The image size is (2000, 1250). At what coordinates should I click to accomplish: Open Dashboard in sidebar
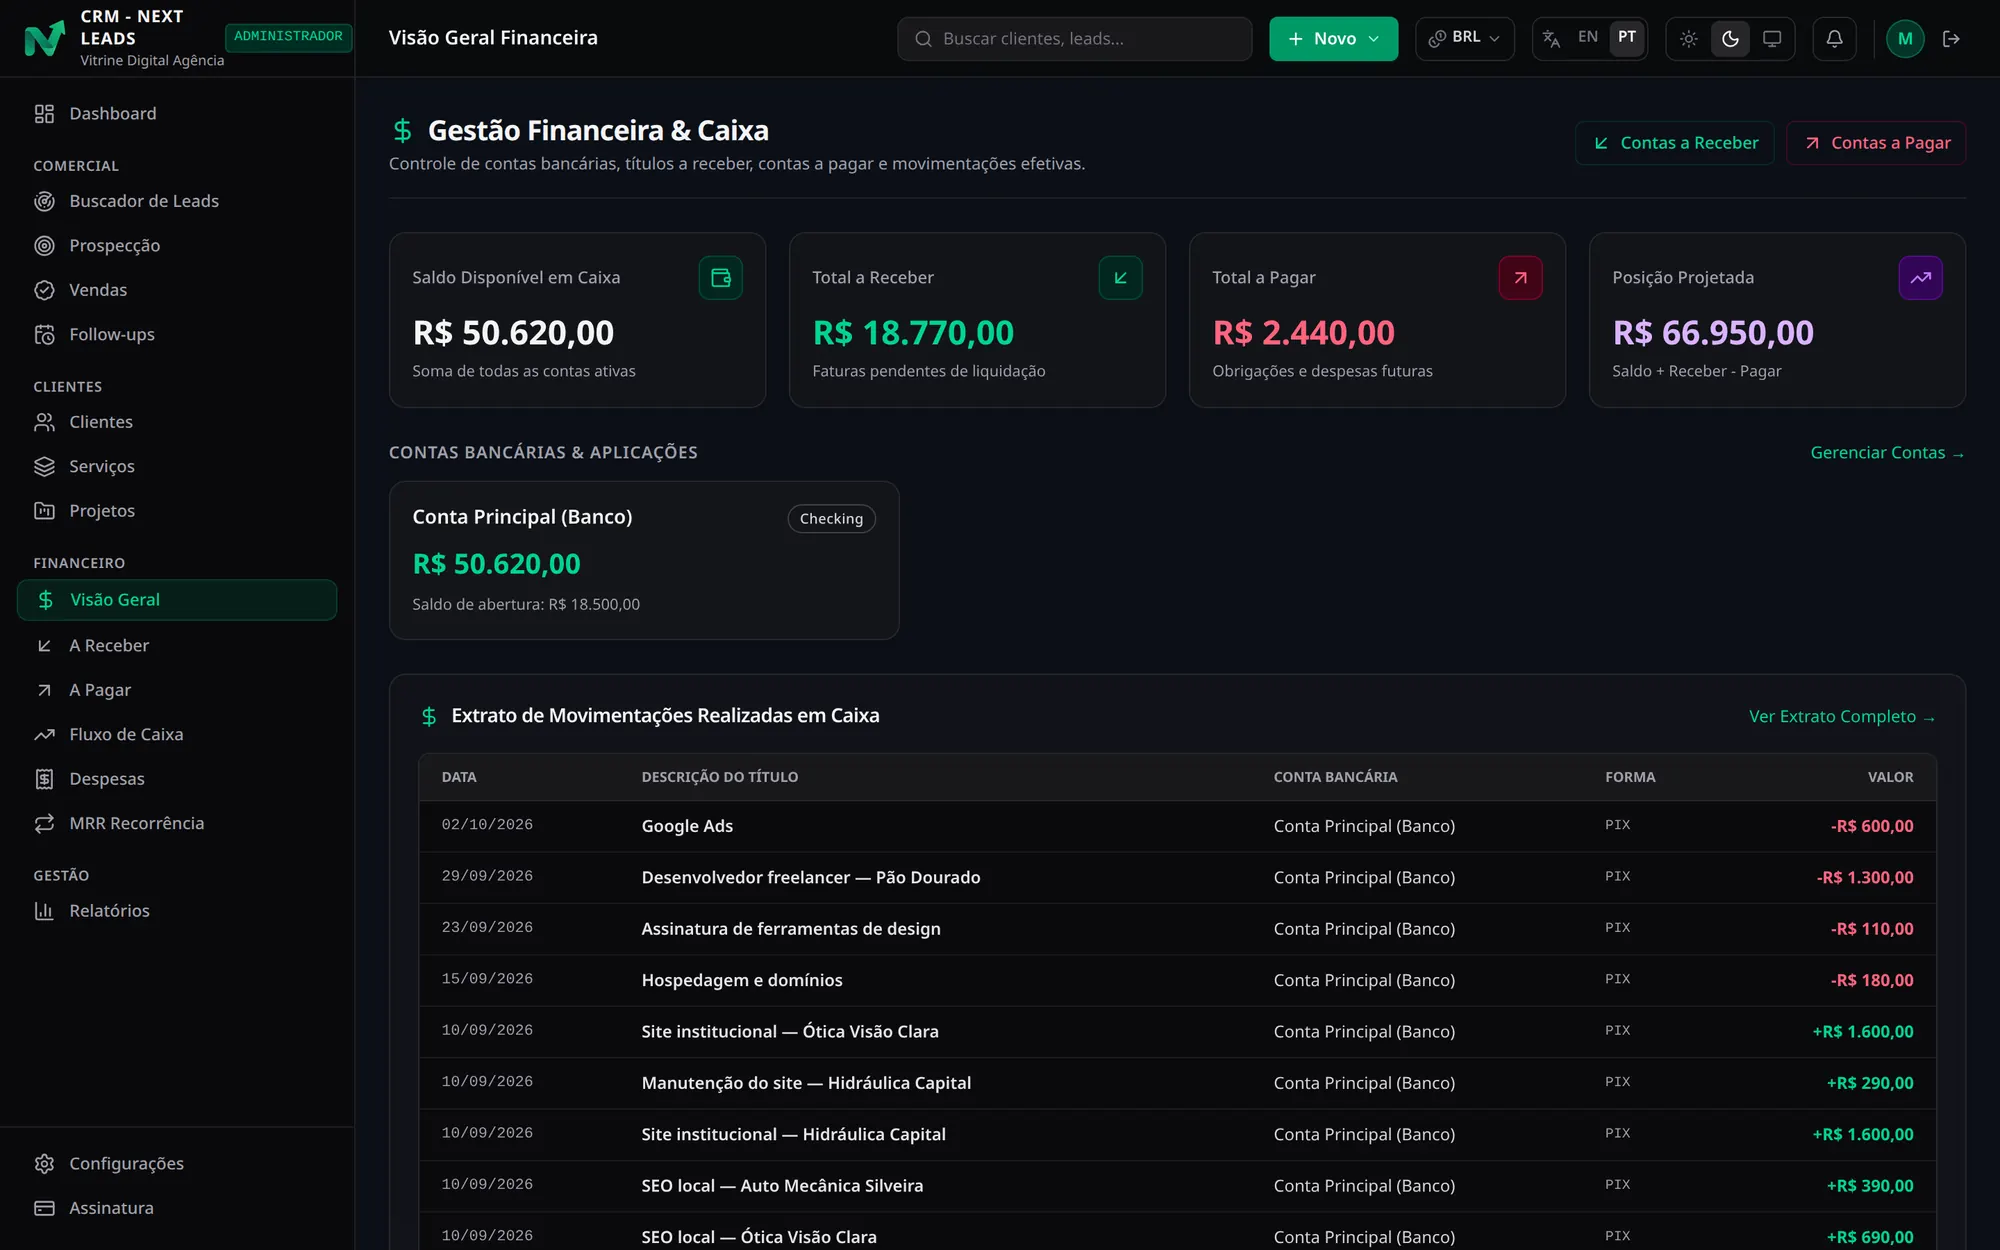point(177,114)
